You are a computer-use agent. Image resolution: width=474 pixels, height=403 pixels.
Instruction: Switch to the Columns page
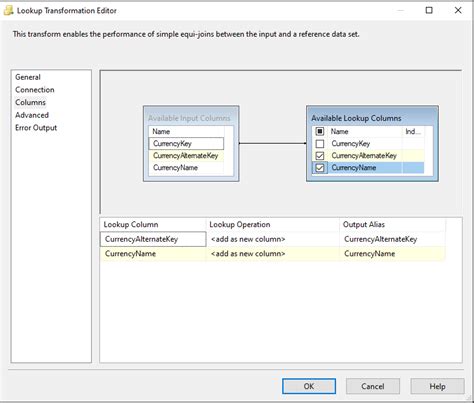point(30,102)
